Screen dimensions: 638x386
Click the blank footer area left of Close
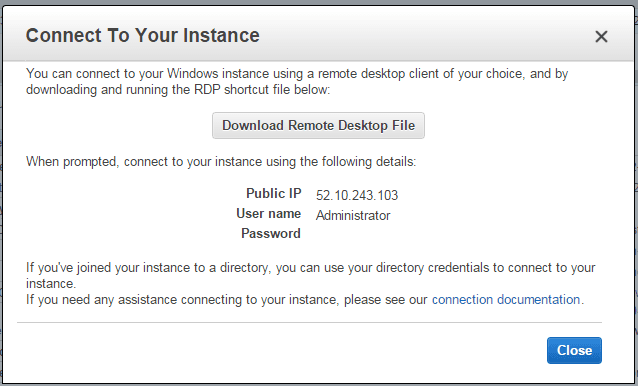pos(281,351)
